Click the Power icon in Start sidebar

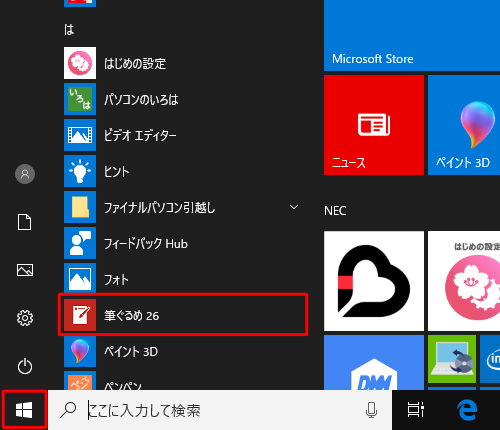(x=25, y=366)
